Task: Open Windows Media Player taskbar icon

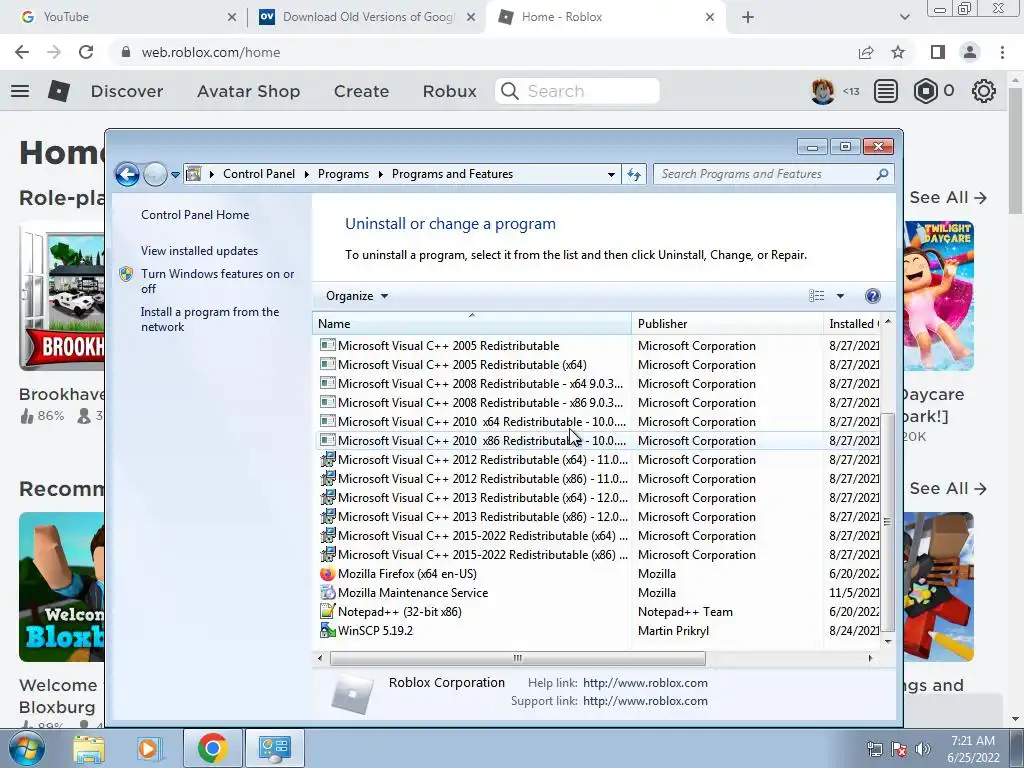Action: click(148, 749)
